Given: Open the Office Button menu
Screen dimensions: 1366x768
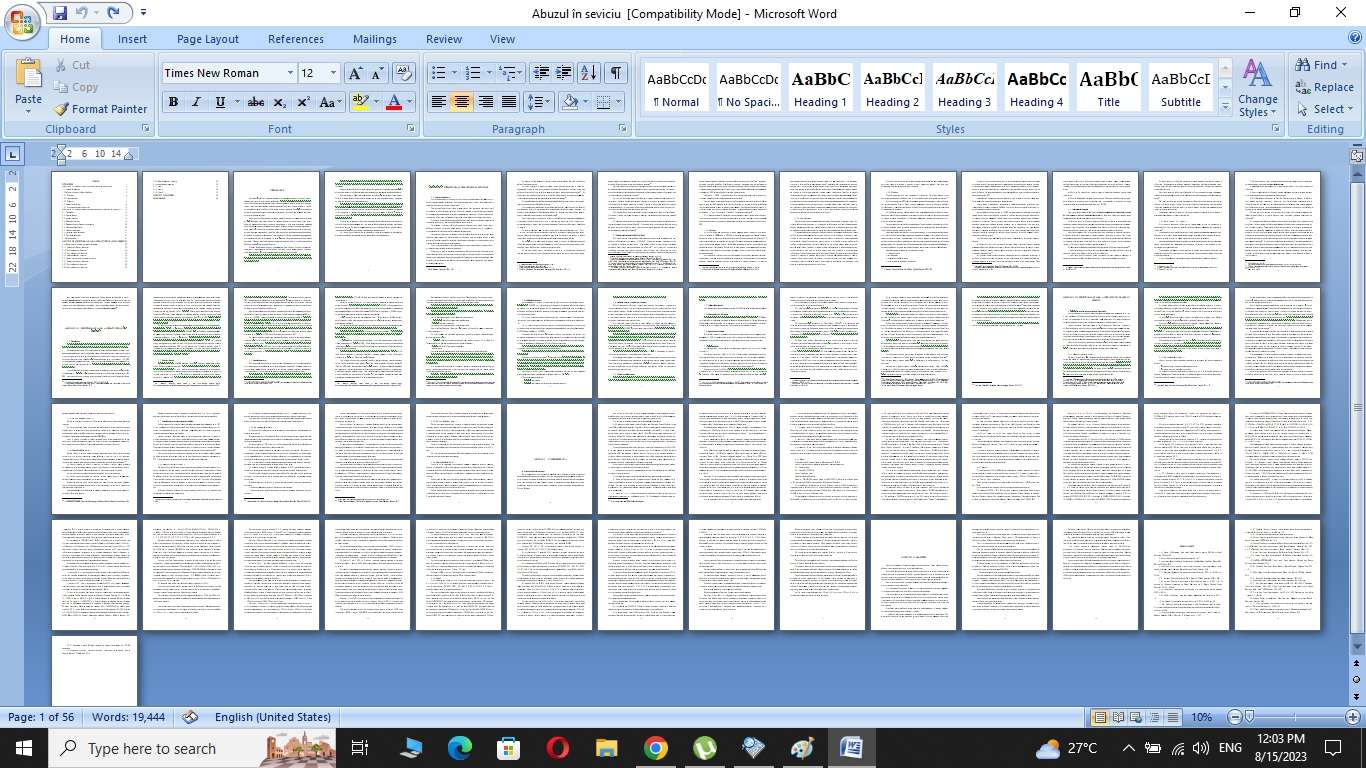Looking at the screenshot, I should coord(22,22).
